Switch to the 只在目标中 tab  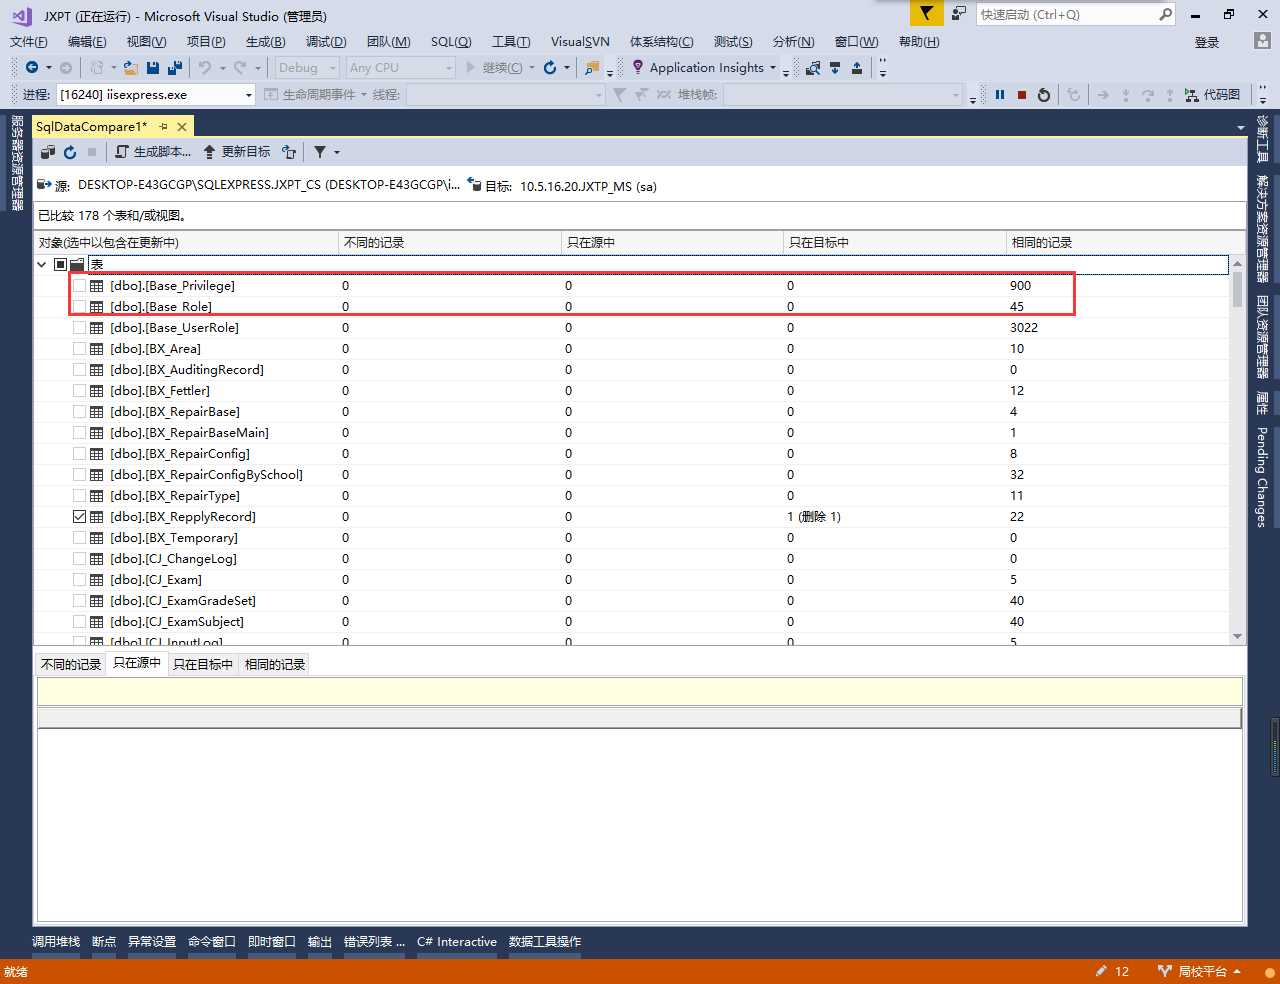click(203, 664)
